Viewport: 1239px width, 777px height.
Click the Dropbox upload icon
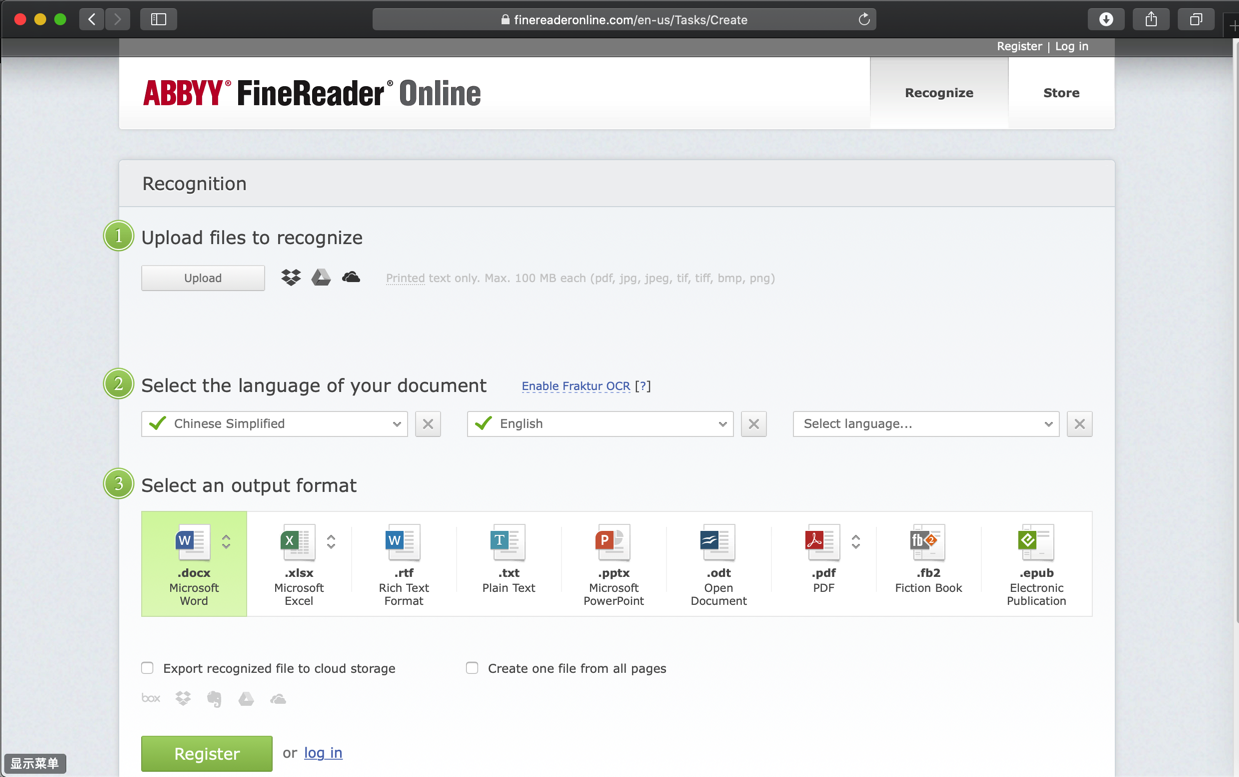click(291, 278)
